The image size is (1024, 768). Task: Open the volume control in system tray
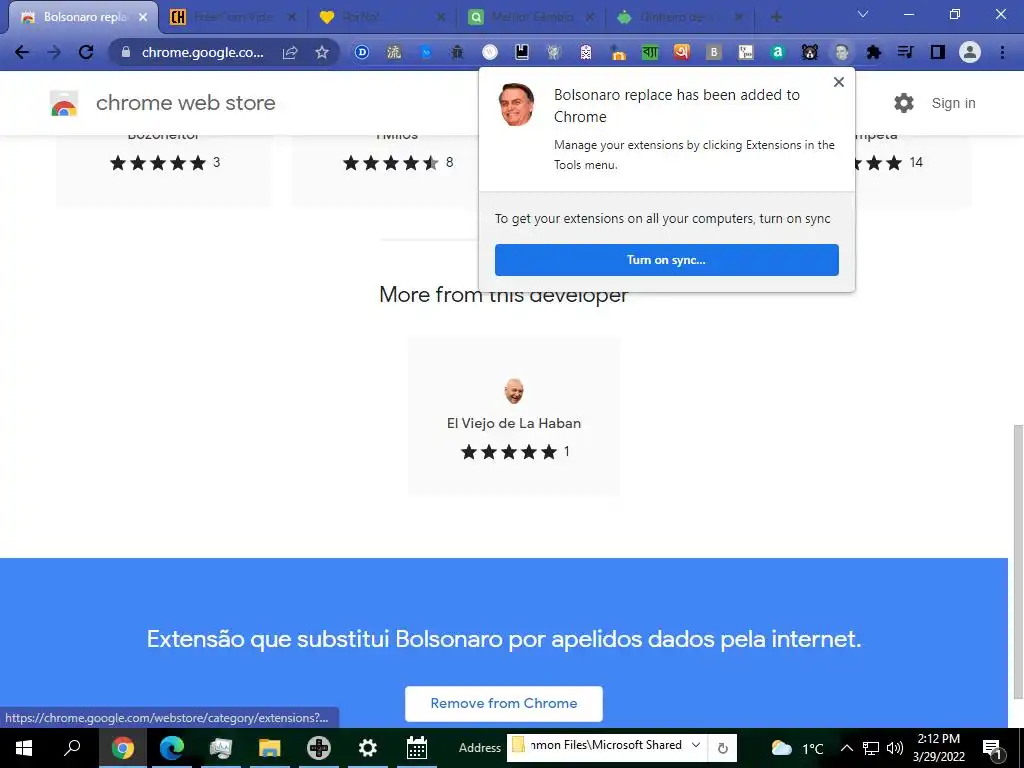(895, 748)
